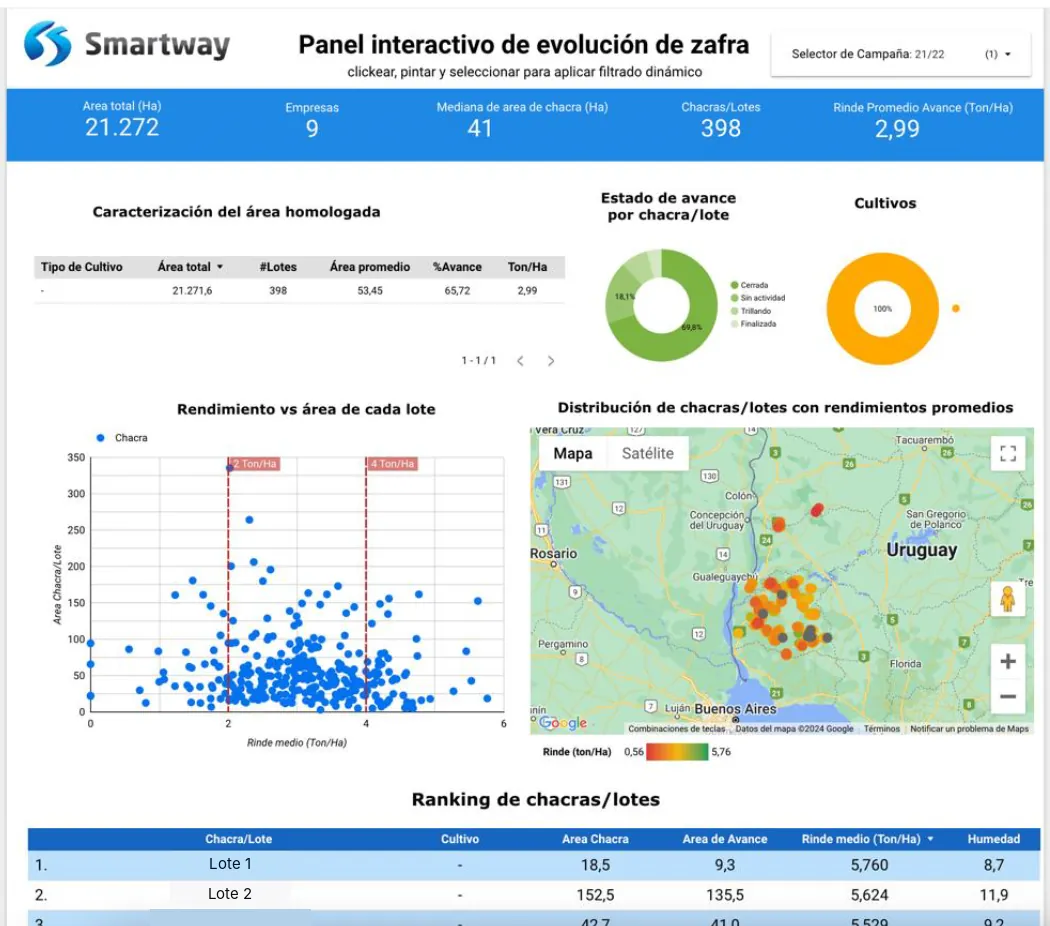Sort ranking by Cultivo header

click(459, 839)
